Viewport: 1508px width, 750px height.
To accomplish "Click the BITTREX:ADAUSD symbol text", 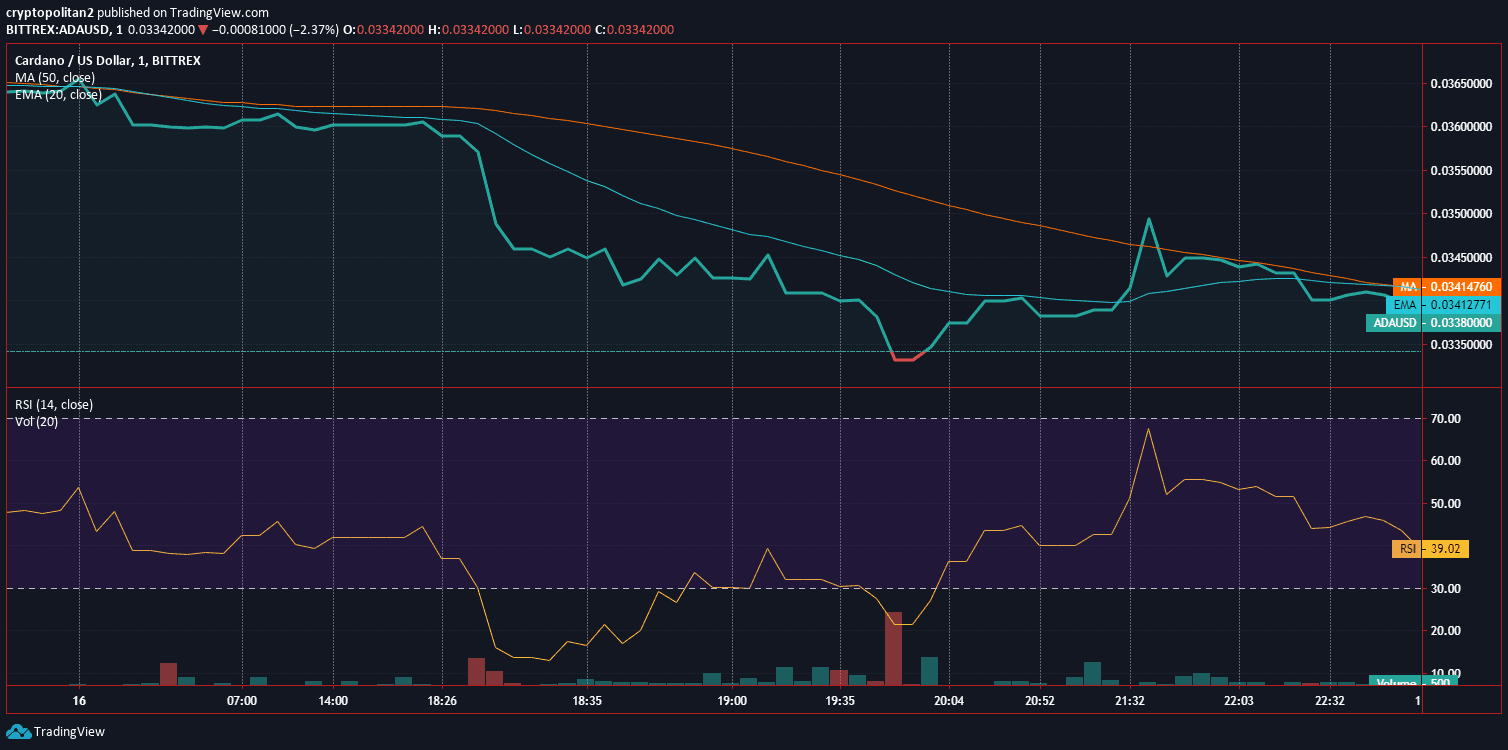I will pyautogui.click(x=57, y=30).
